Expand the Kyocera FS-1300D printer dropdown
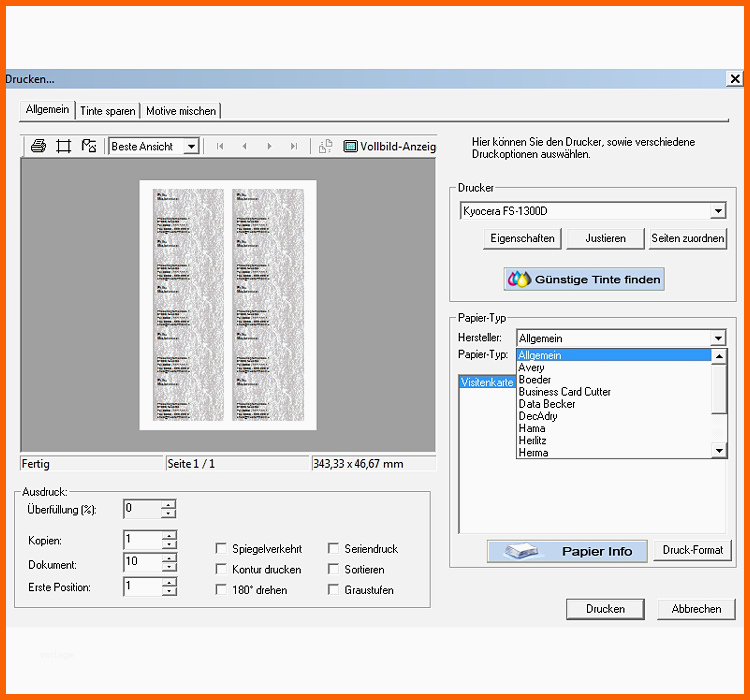The image size is (750, 700). 718,211
